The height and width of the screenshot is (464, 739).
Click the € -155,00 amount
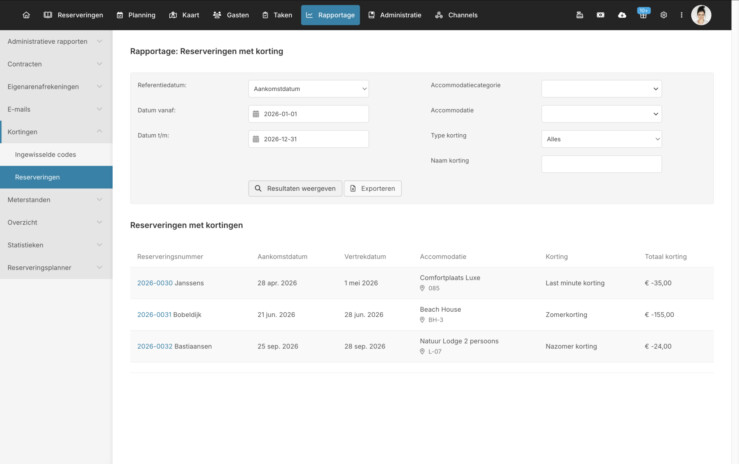click(x=659, y=315)
